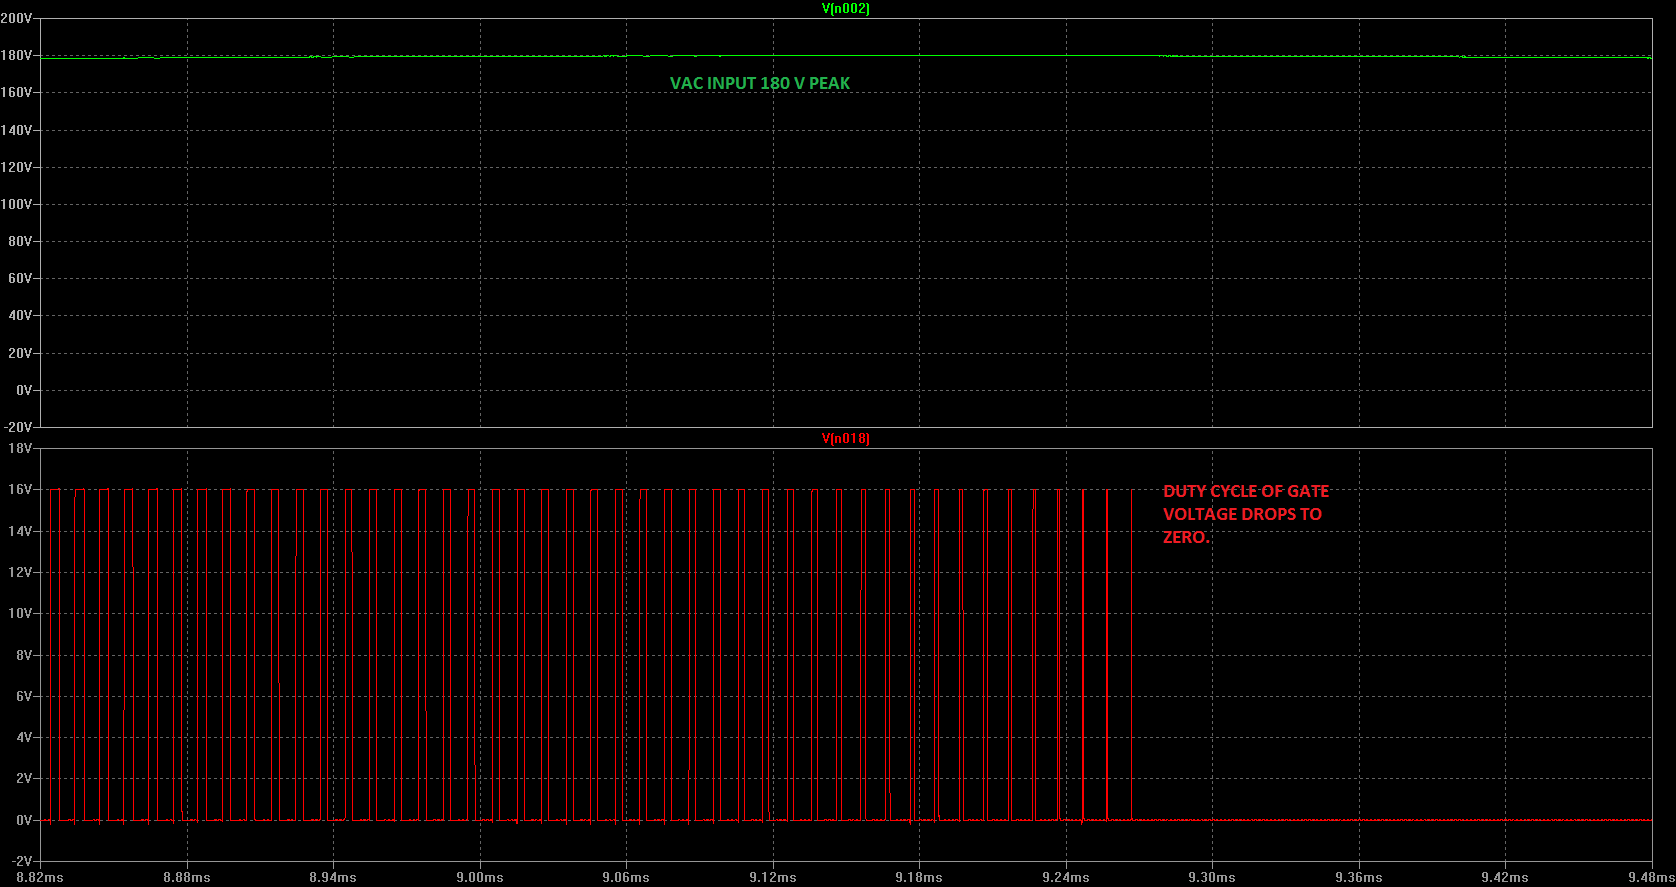1676x887 pixels.
Task: Click the 20V vertical axis label
Action: pos(20,353)
